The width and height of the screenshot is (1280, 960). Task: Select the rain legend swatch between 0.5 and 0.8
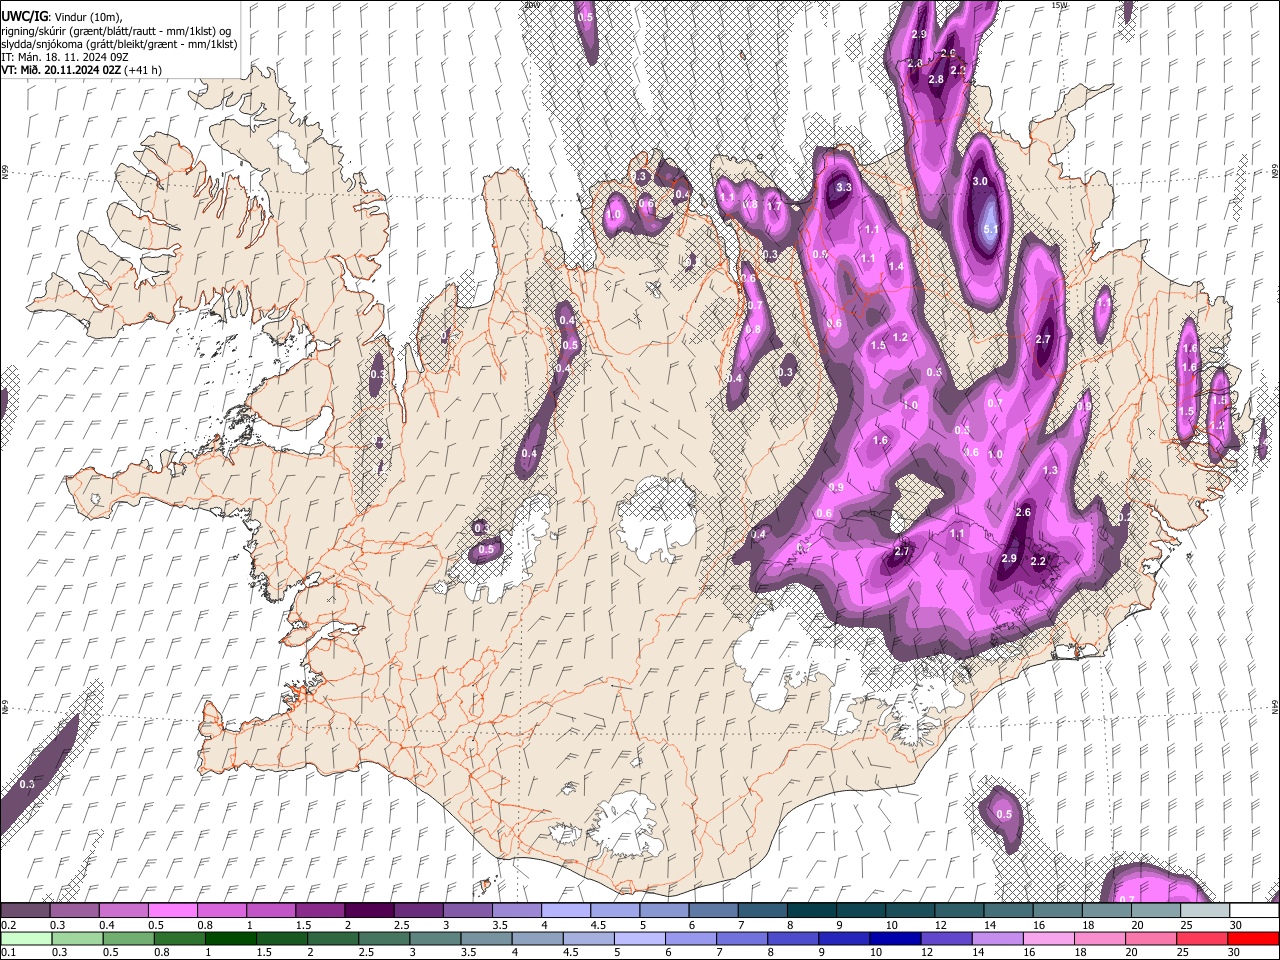click(128, 939)
